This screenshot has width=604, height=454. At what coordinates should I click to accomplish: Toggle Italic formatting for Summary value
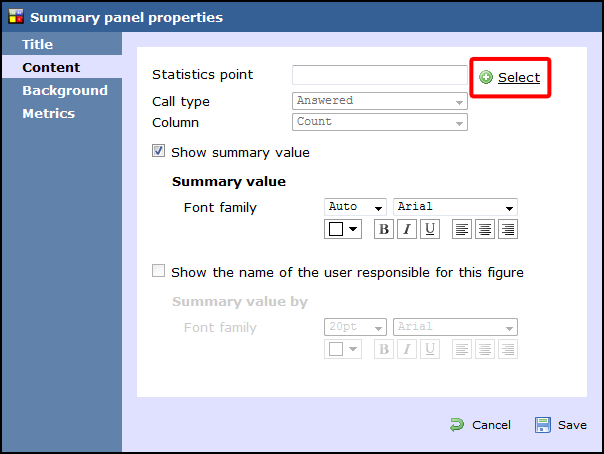pos(407,229)
